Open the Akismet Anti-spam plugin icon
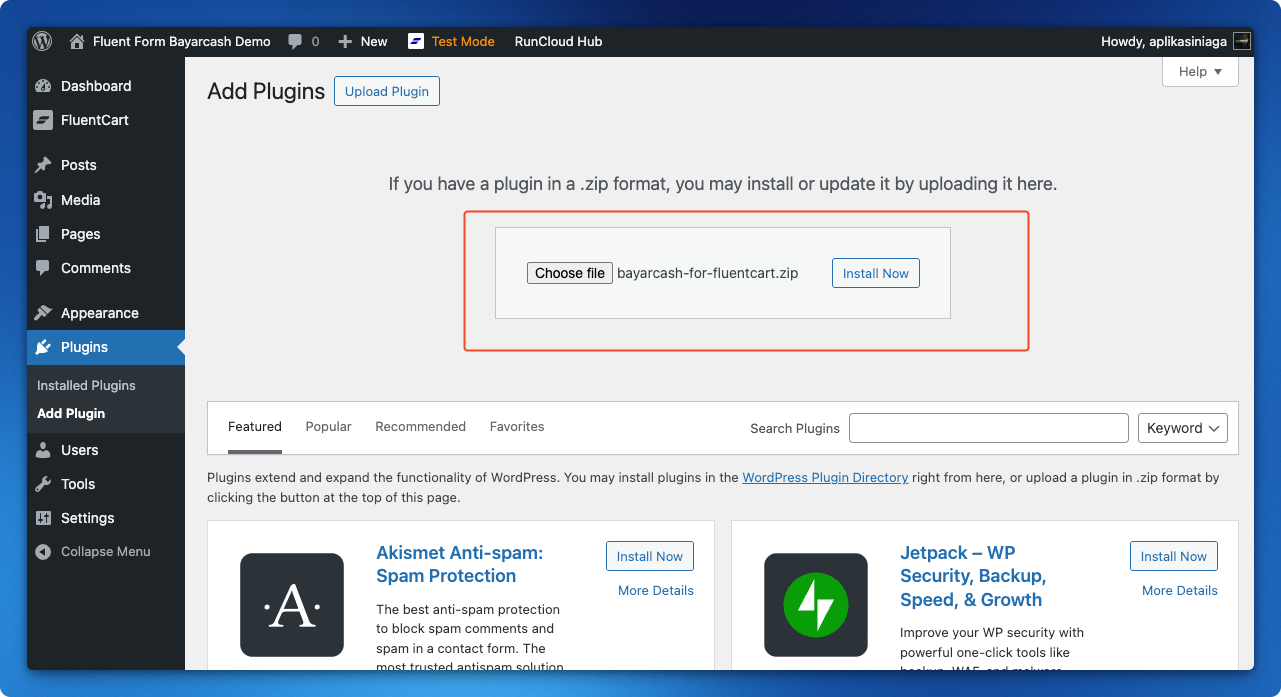This screenshot has width=1281, height=697. (x=292, y=605)
